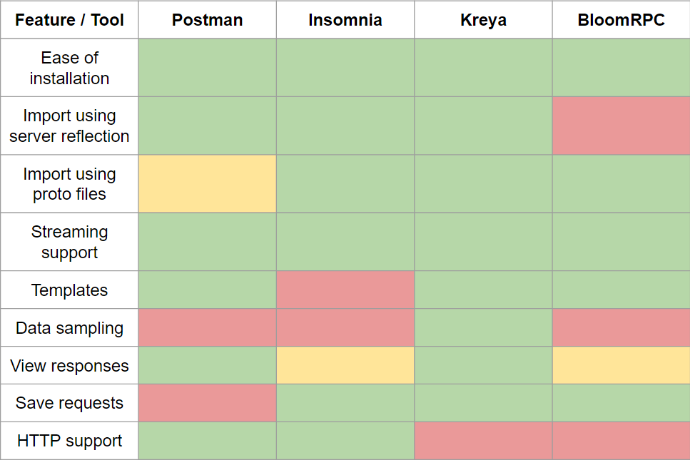Select the Insomnia column header cell
The image size is (690, 460).
pos(345,20)
